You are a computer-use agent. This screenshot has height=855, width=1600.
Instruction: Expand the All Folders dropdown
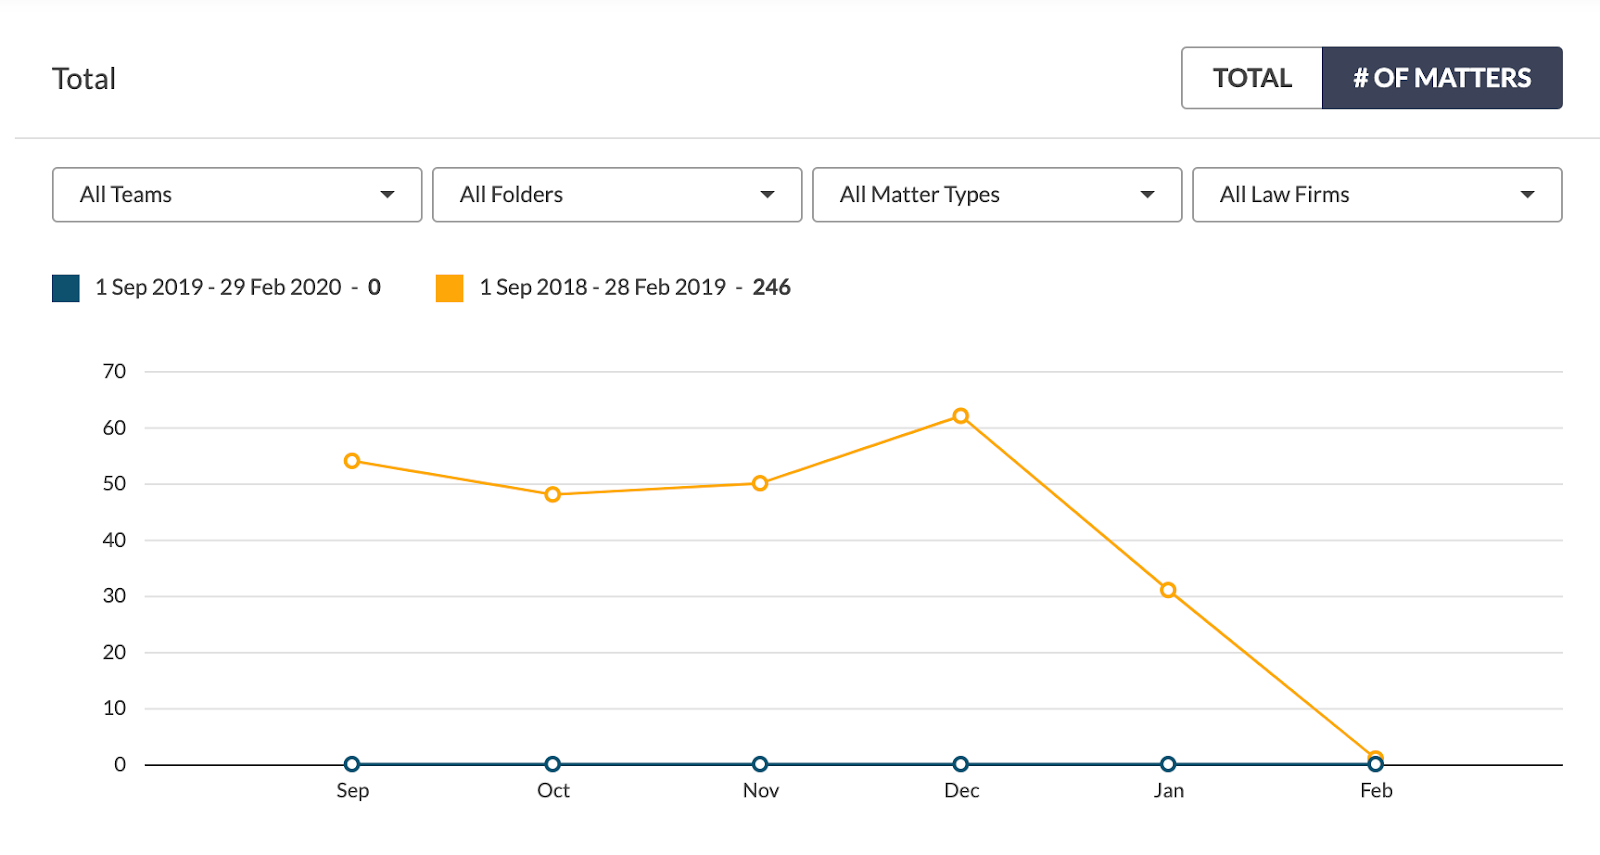617,195
